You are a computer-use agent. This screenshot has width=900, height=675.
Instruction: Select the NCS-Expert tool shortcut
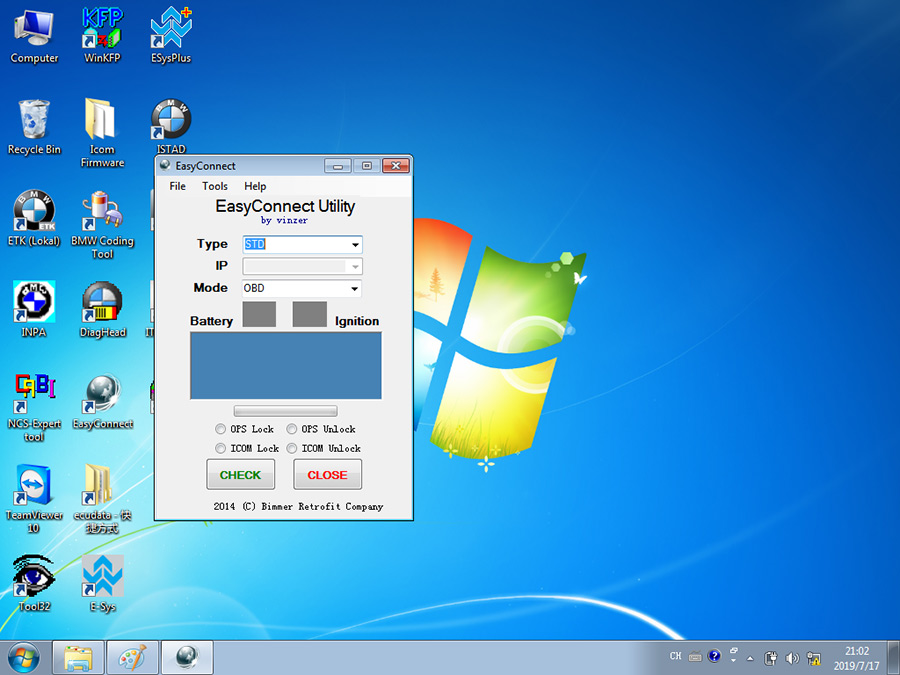(x=34, y=408)
